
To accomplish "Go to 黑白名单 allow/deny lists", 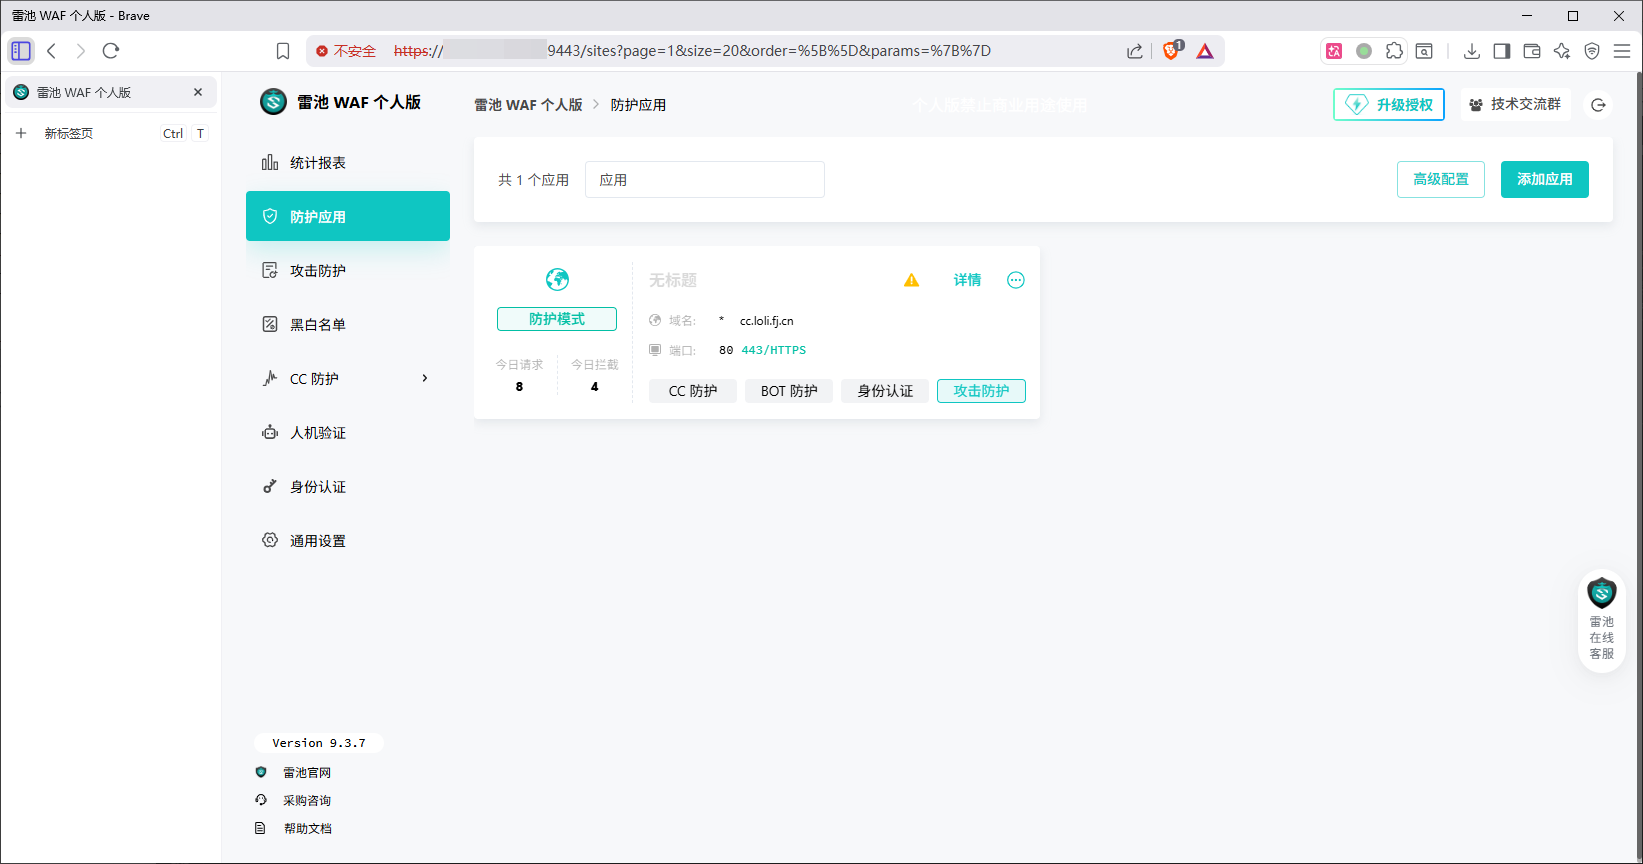I will (347, 325).
